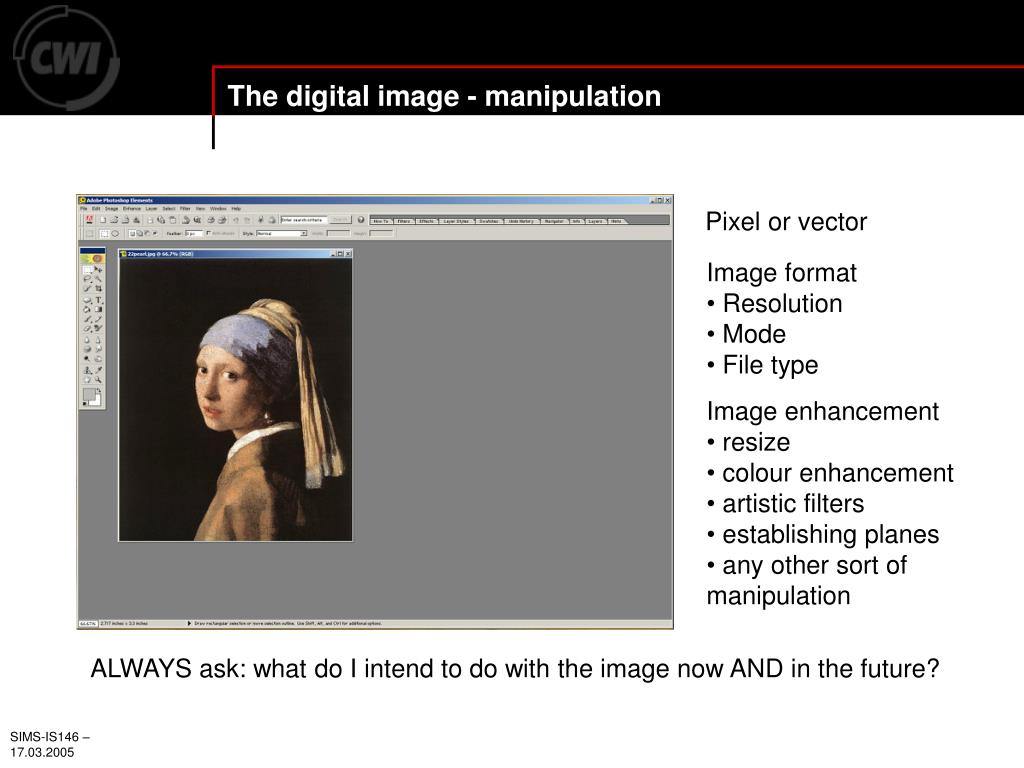Select the Burn tool
Viewport: 1024px width, 768px height.
pyautogui.click(x=99, y=359)
